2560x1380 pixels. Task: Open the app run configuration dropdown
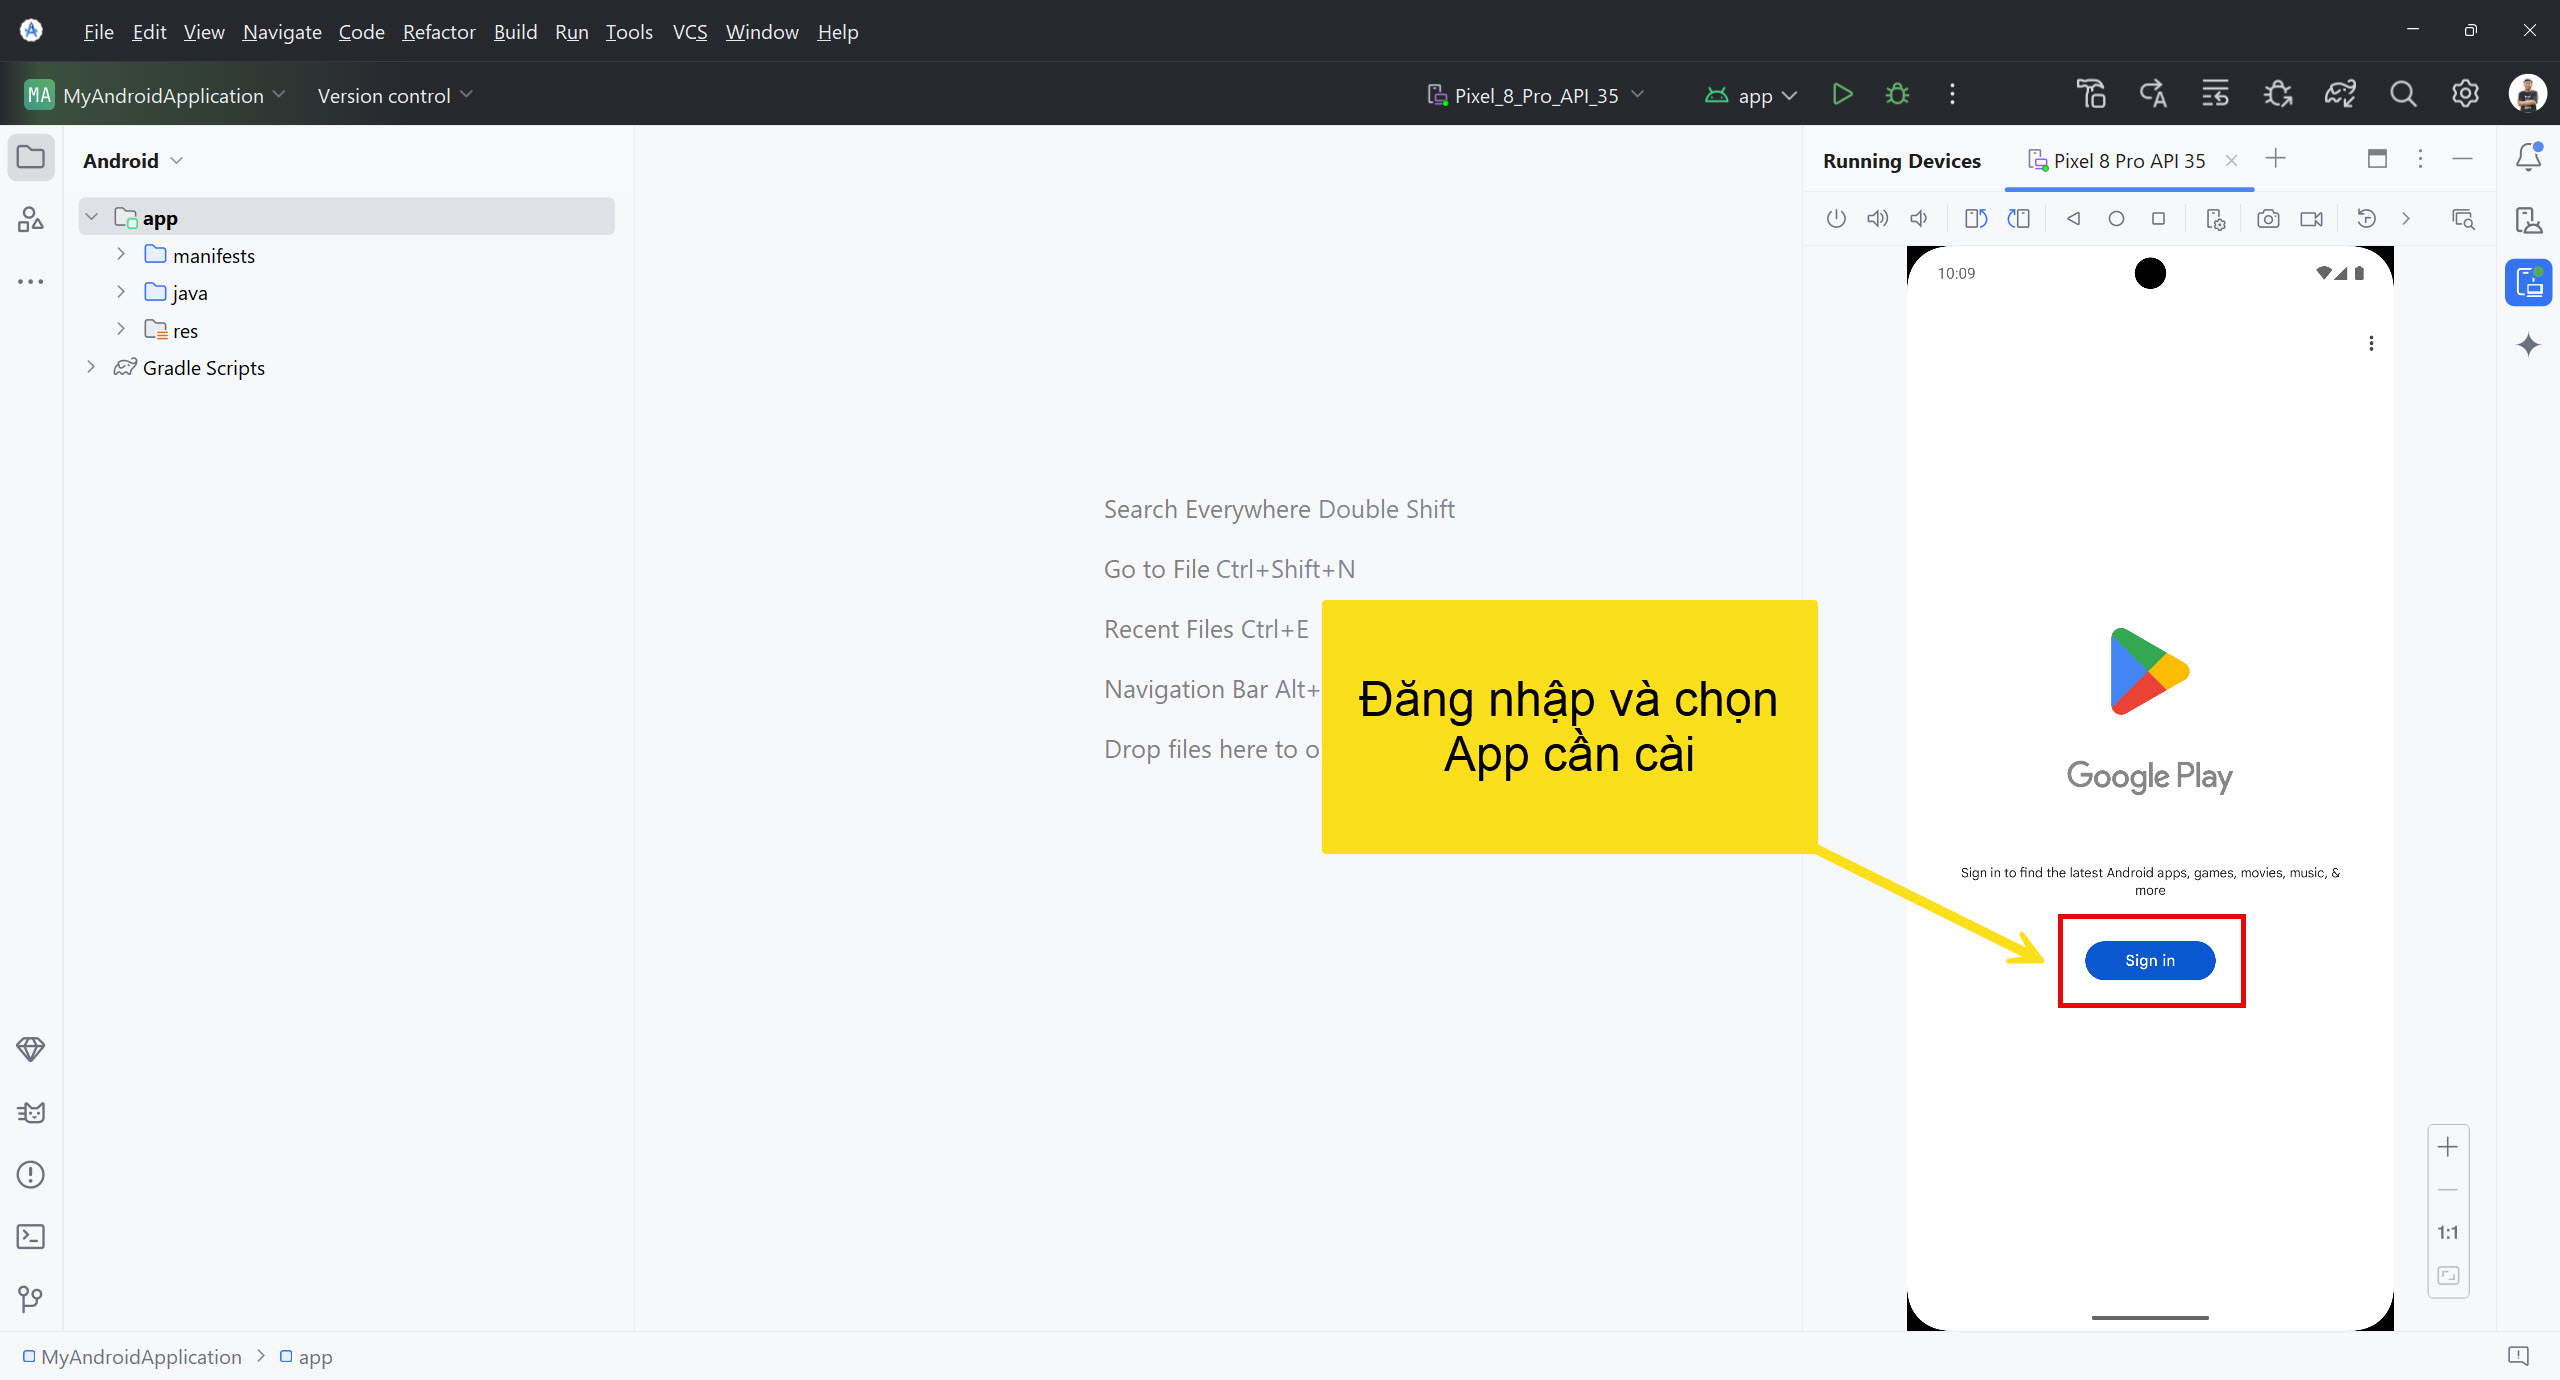point(1752,95)
